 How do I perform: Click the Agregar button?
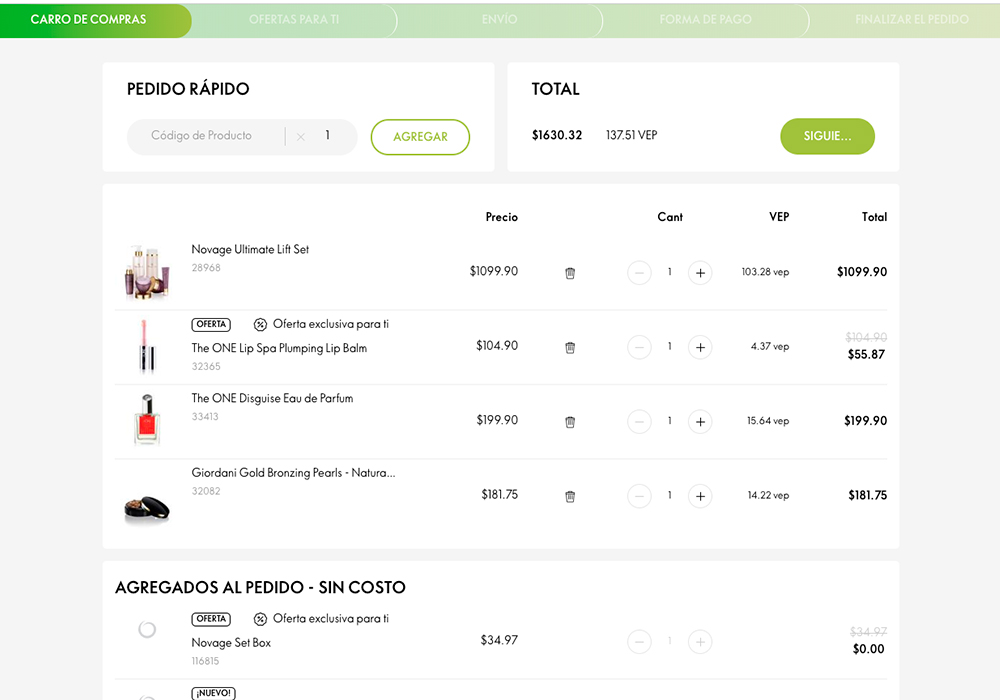pos(420,137)
